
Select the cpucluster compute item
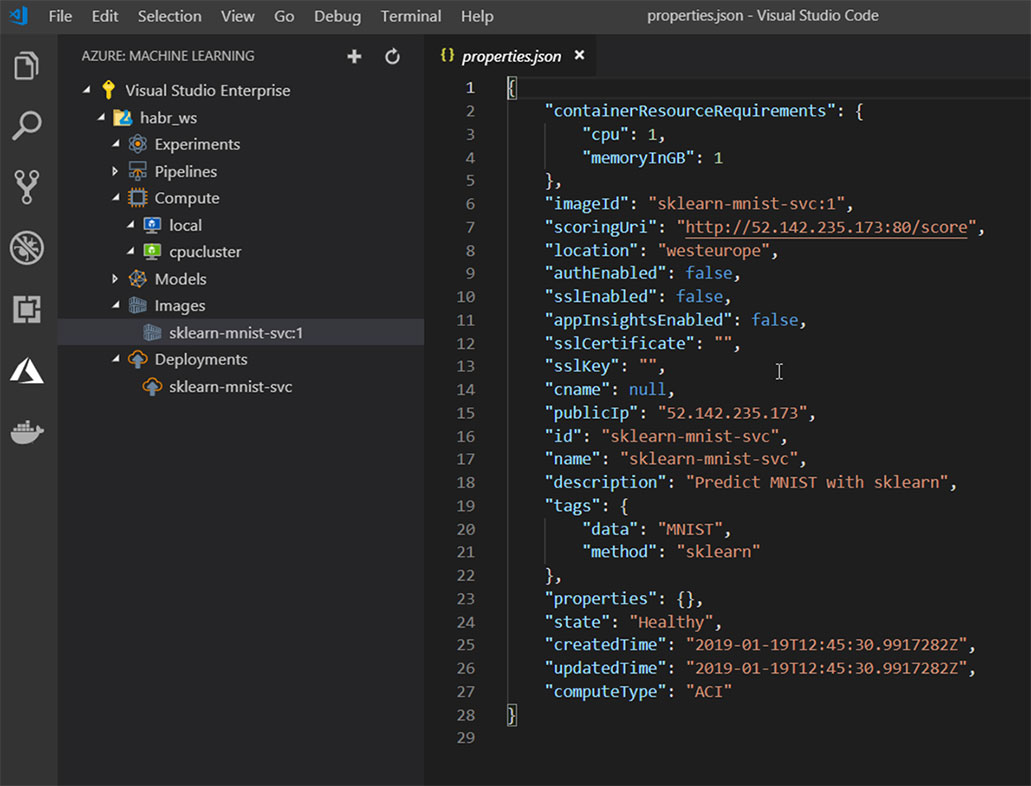(x=205, y=252)
